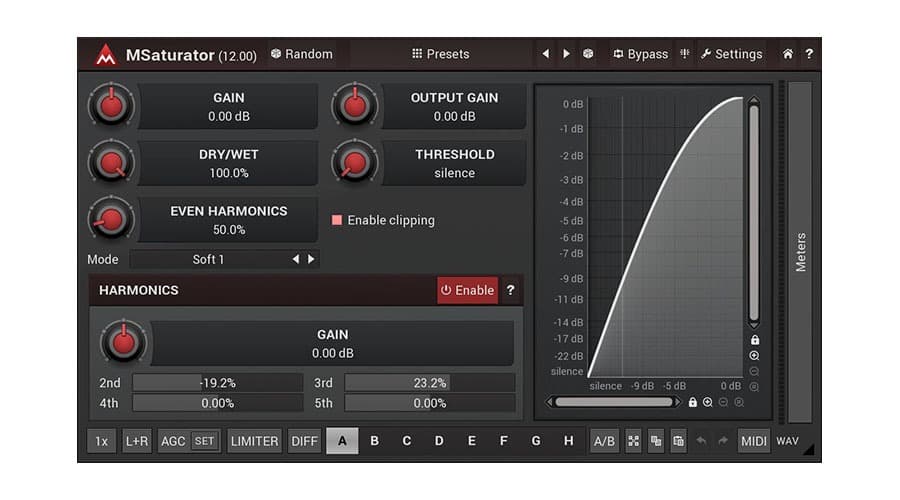Click the copy preset icon
This screenshot has width=900, height=500.
[655, 441]
